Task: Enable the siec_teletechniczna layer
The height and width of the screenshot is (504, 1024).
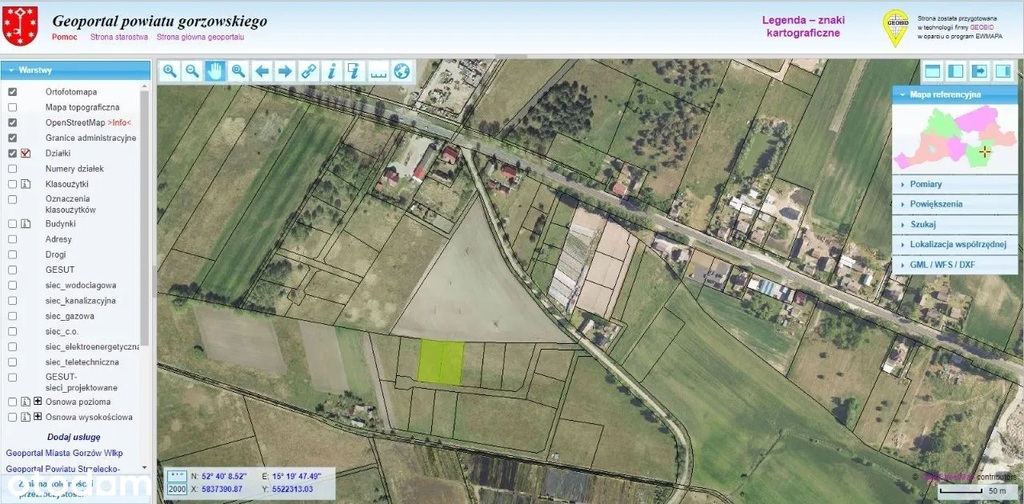Action: (12, 362)
